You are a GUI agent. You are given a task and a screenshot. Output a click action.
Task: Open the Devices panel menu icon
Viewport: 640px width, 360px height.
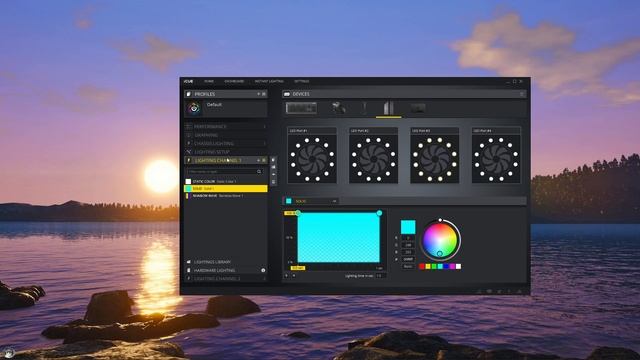[x=522, y=94]
